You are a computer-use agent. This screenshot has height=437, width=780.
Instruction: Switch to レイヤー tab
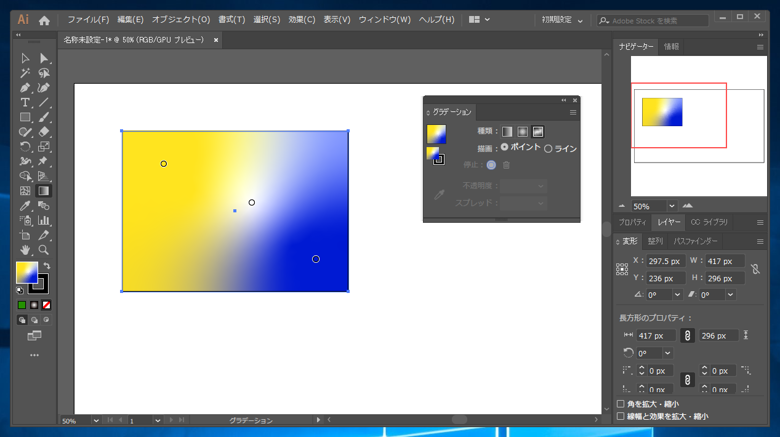668,222
